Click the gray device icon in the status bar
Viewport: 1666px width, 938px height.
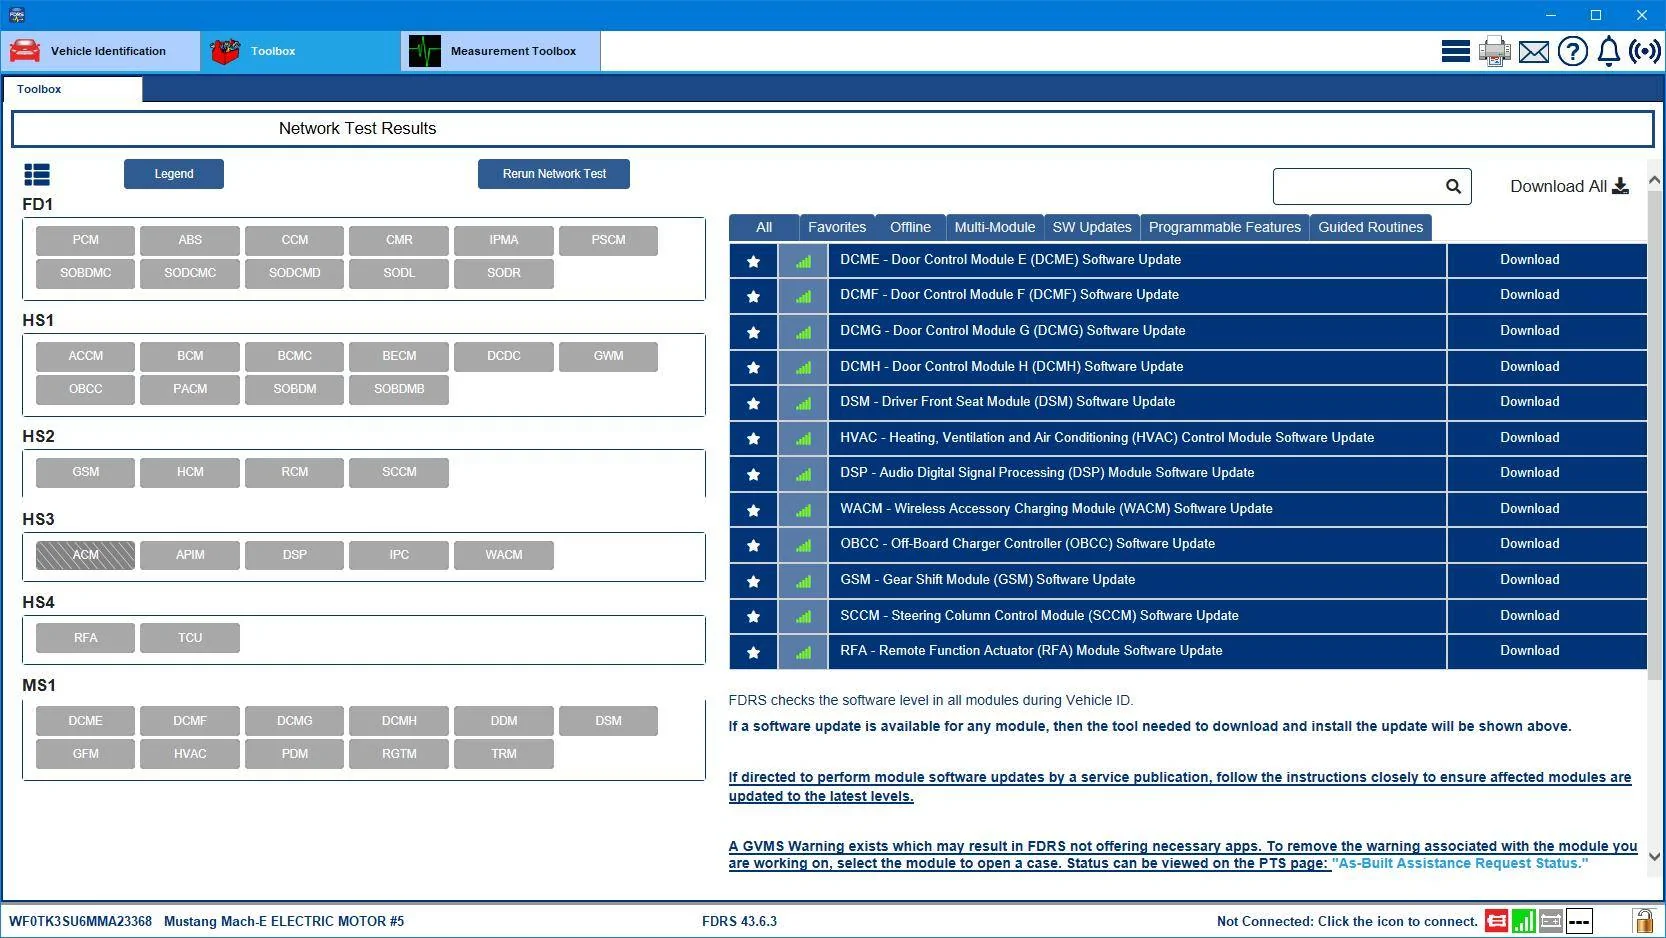pyautogui.click(x=1551, y=921)
